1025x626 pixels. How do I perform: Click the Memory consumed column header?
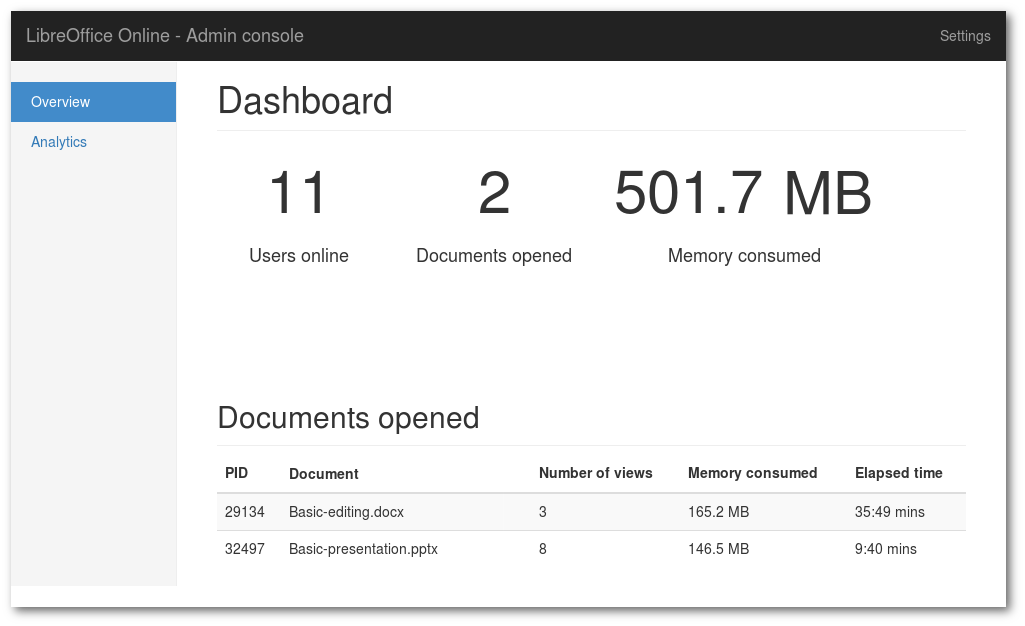752,473
